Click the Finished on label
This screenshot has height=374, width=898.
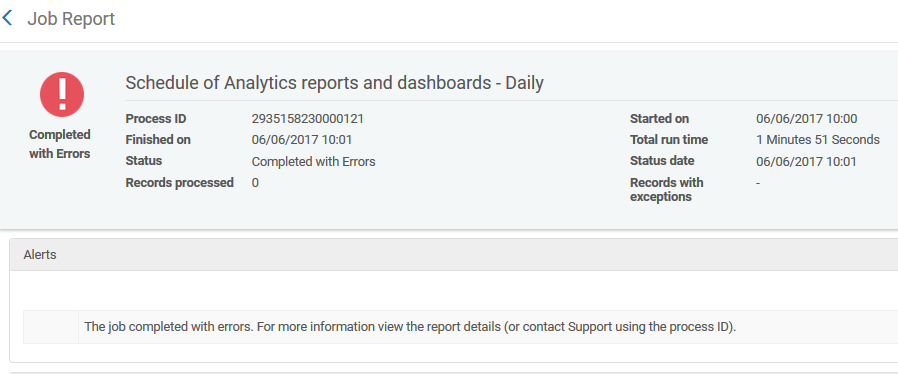(x=158, y=140)
